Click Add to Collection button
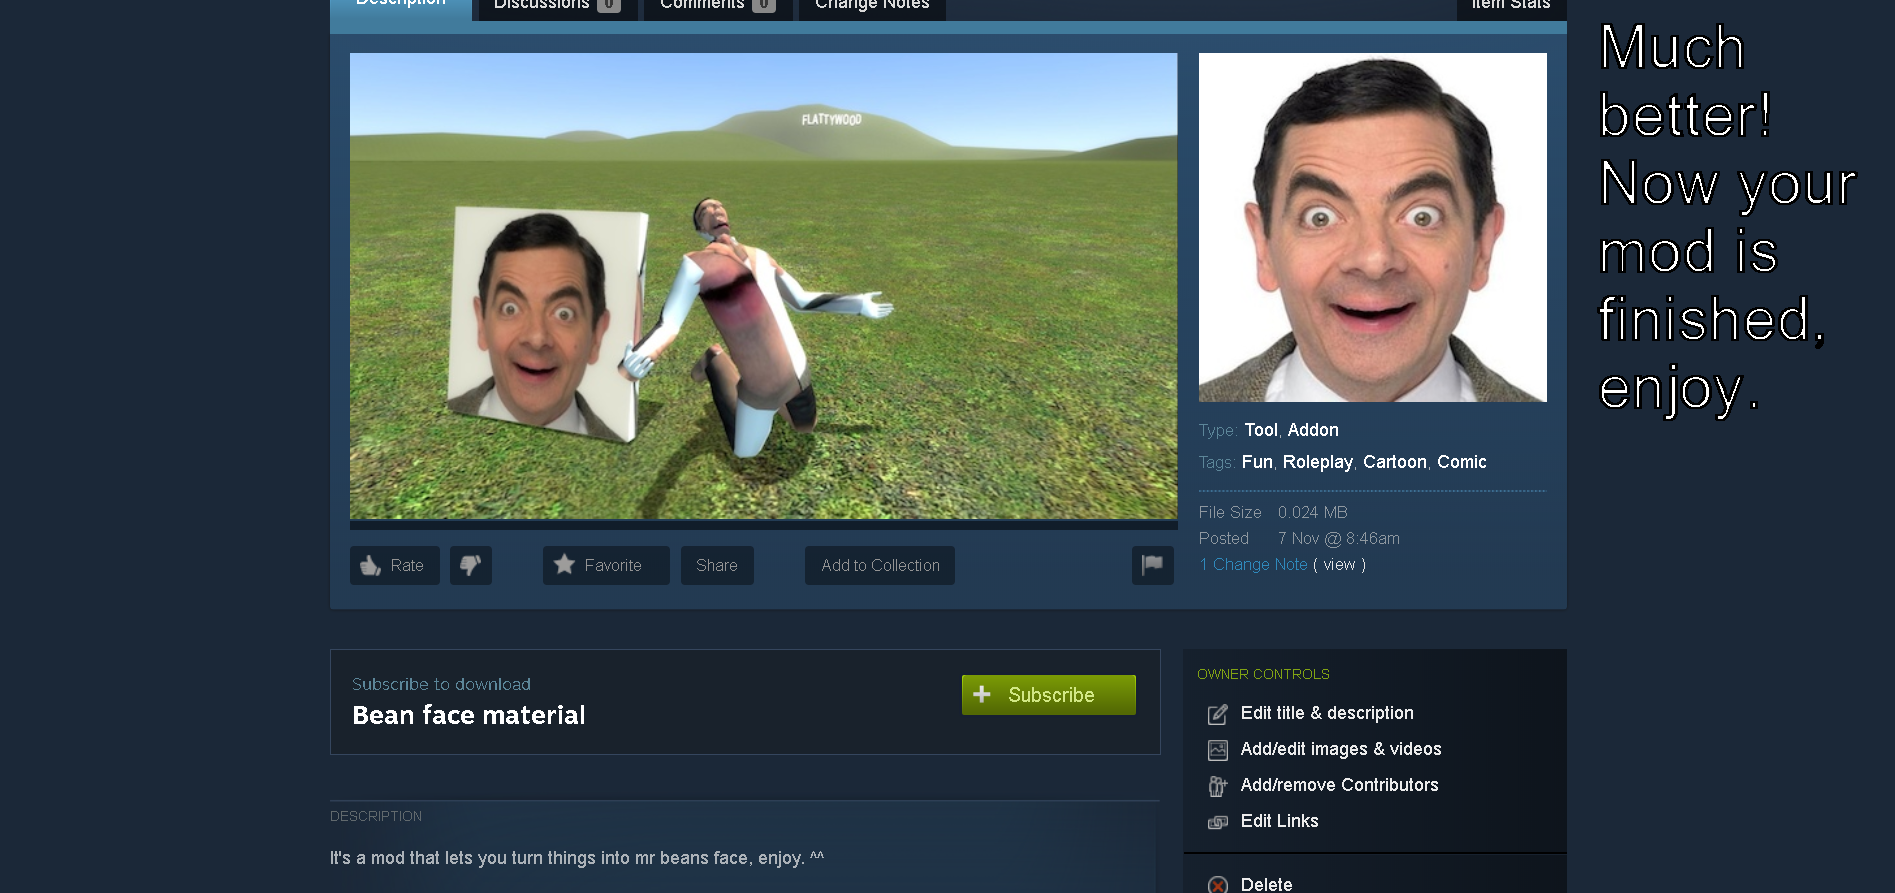1895x893 pixels. (x=880, y=565)
